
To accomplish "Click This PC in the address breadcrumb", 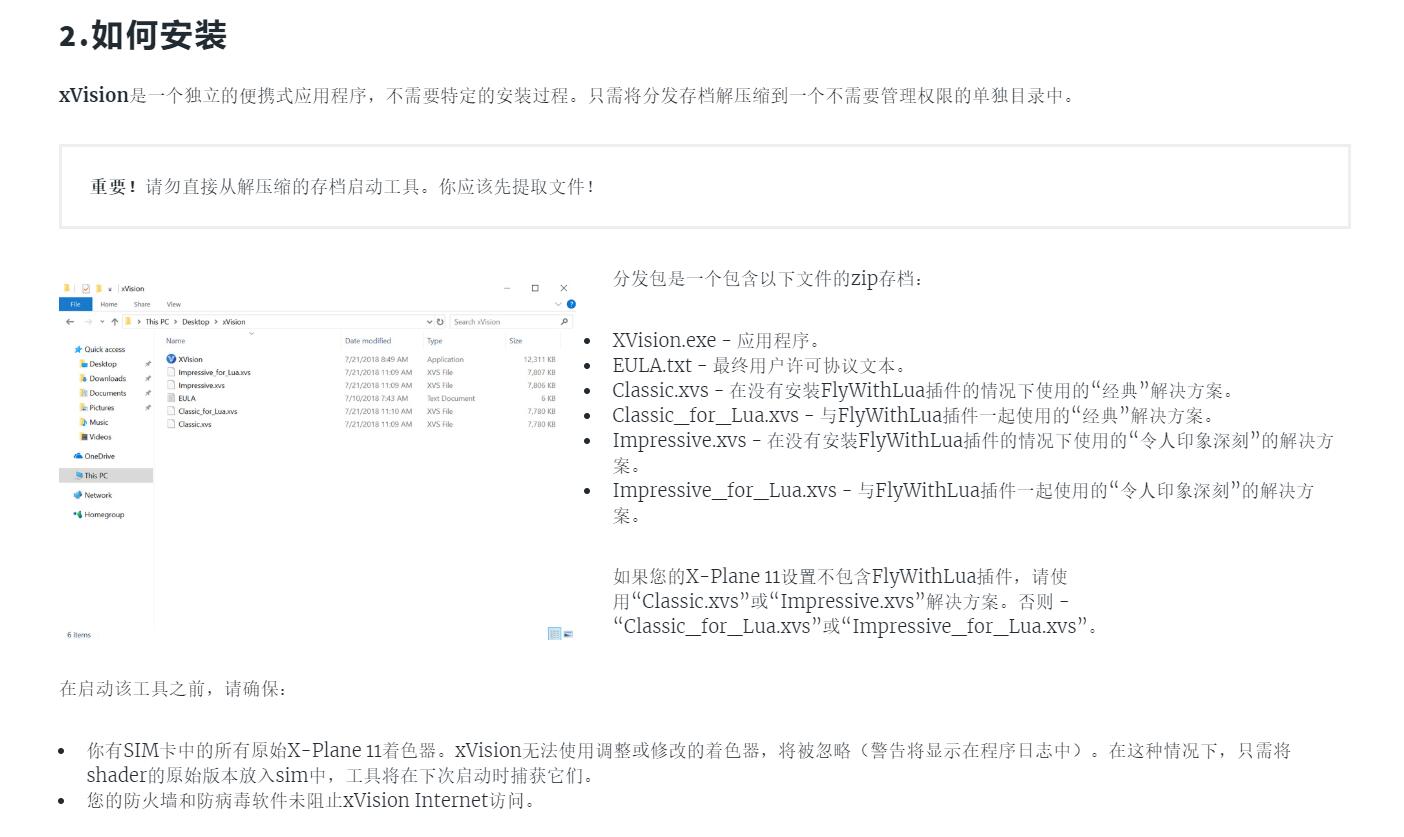I will (x=157, y=322).
